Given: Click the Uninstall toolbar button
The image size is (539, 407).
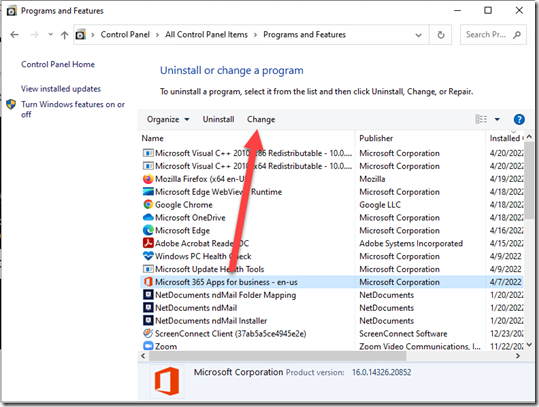Looking at the screenshot, I should coord(218,119).
